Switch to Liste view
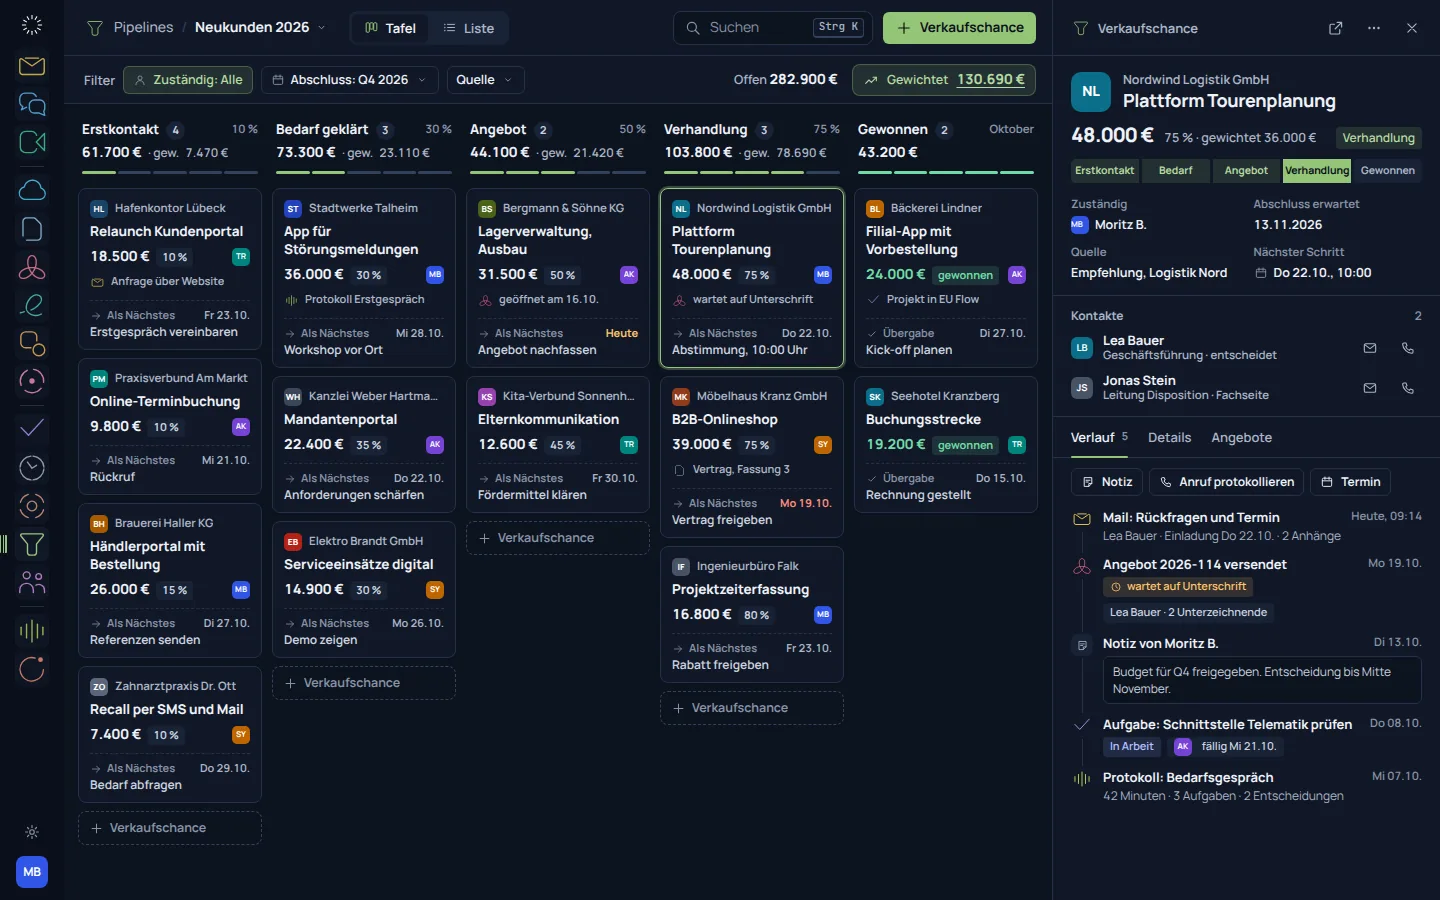Screen dimensions: 1440x900 coord(469,28)
